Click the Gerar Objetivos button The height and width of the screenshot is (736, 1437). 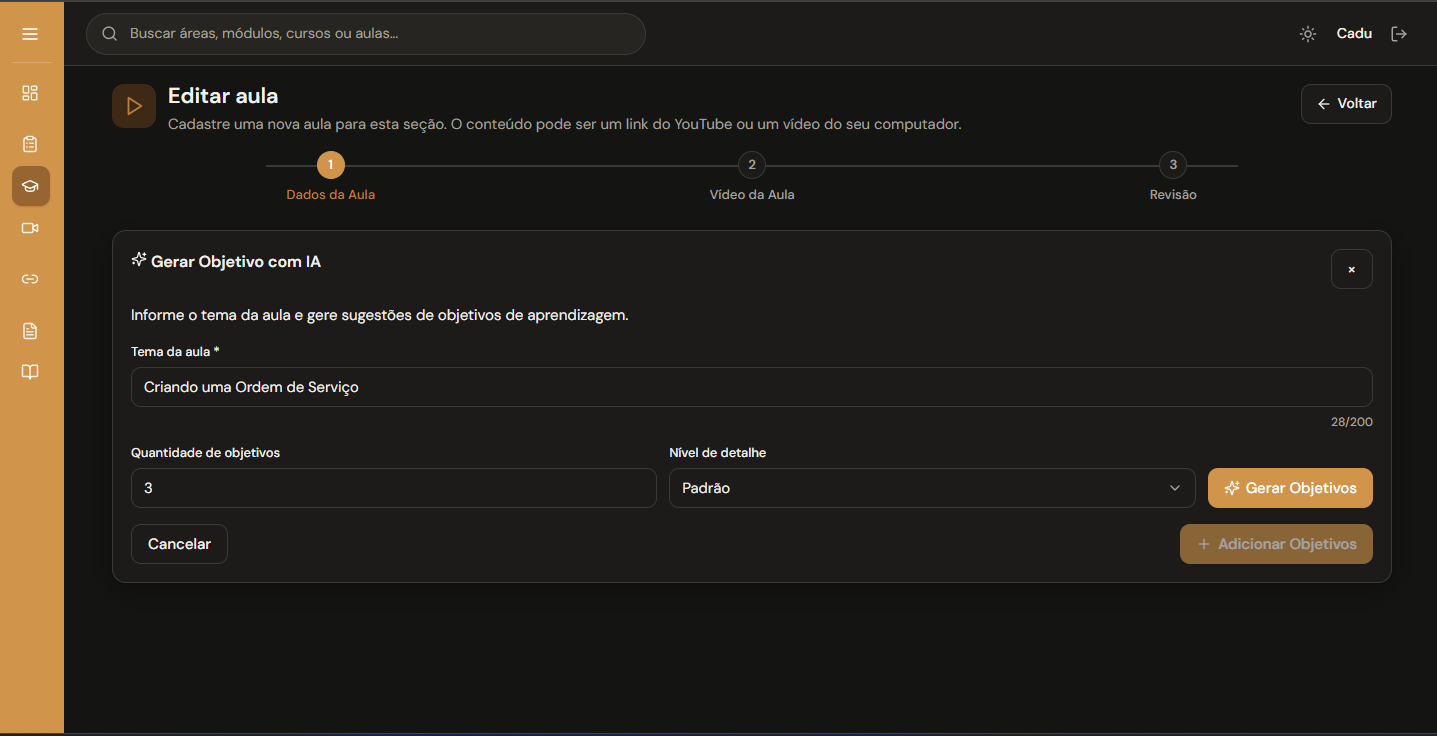[1290, 488]
